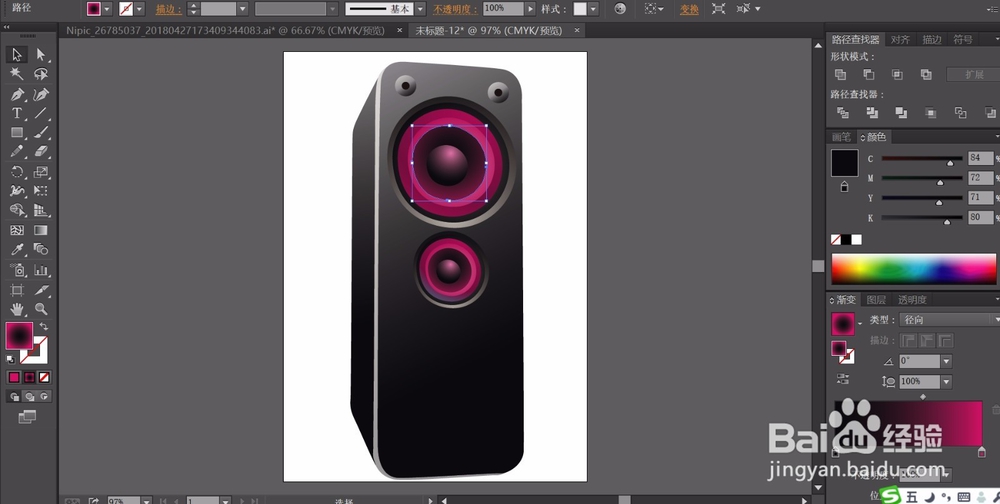Viewport: 1000px width, 504px height.
Task: Activate the fill swatch in toolbox
Action: (19, 336)
